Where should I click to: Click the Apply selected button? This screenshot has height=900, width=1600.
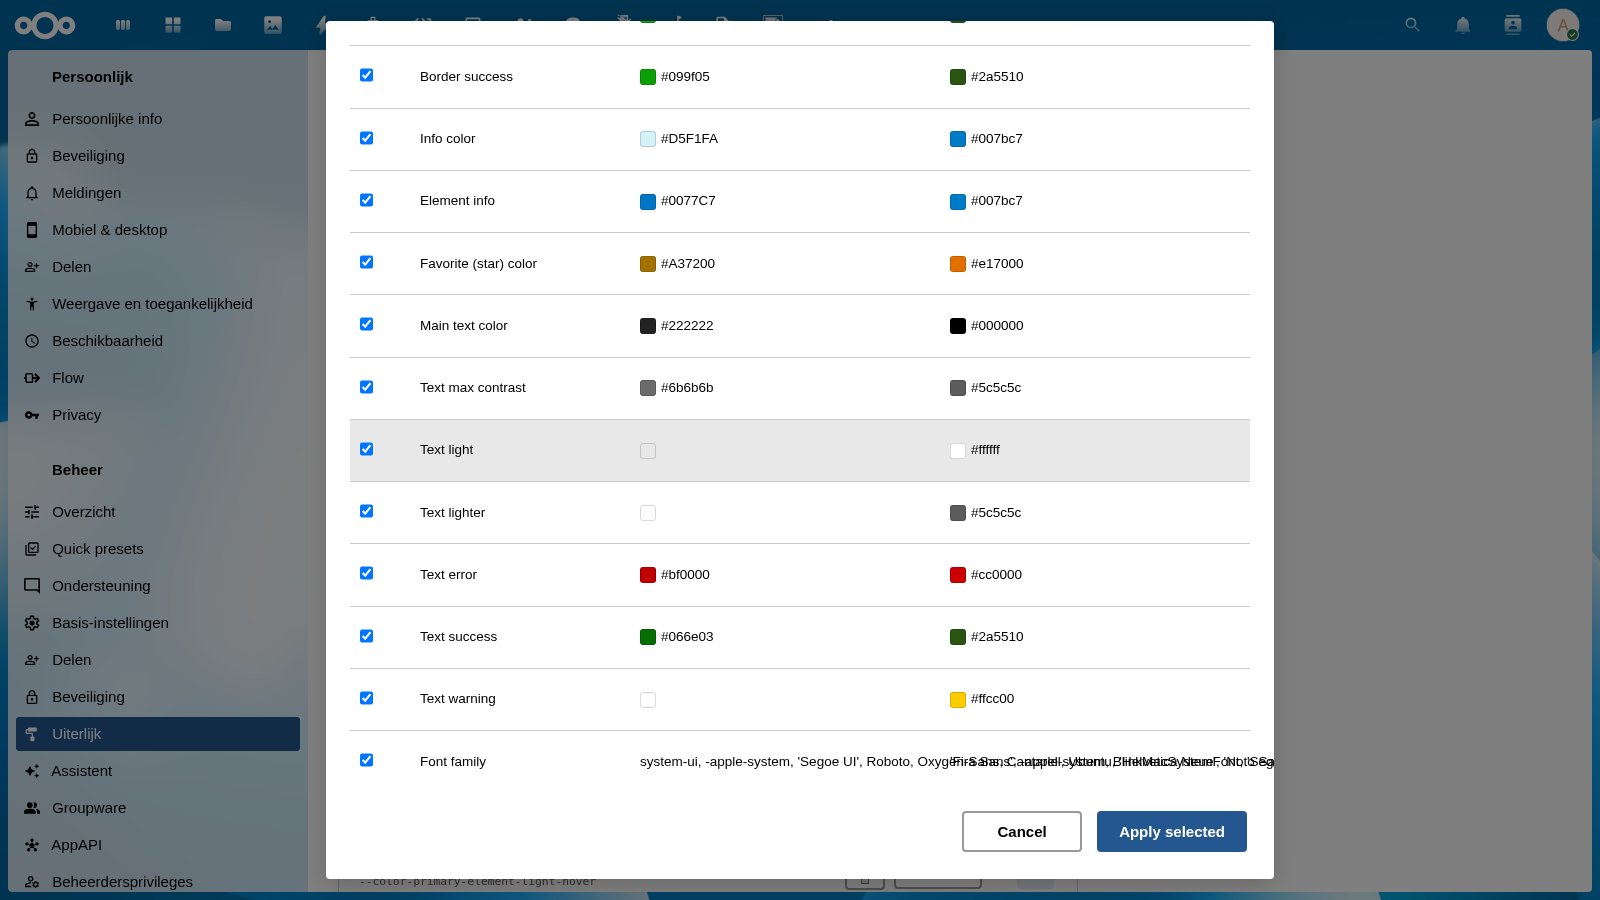1172,832
